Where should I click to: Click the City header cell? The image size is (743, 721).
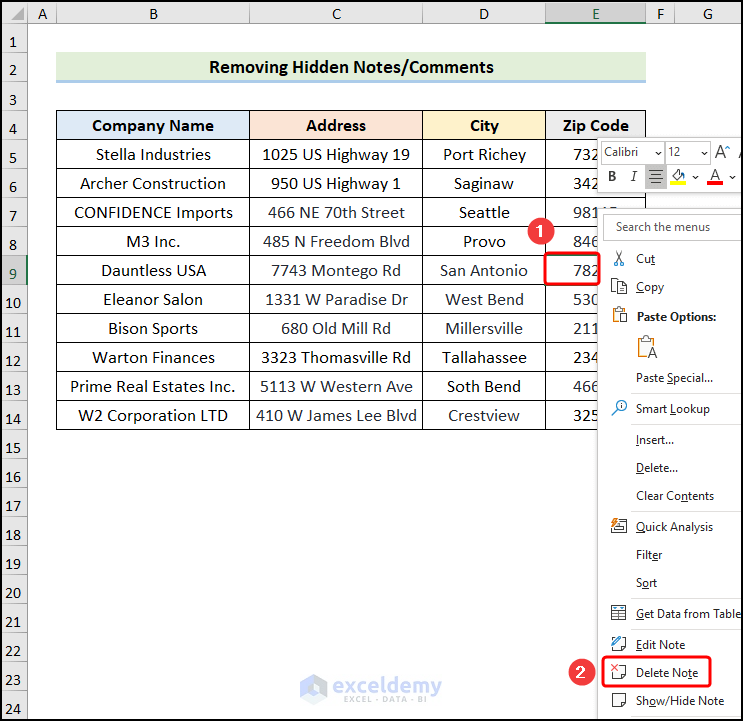(x=484, y=126)
